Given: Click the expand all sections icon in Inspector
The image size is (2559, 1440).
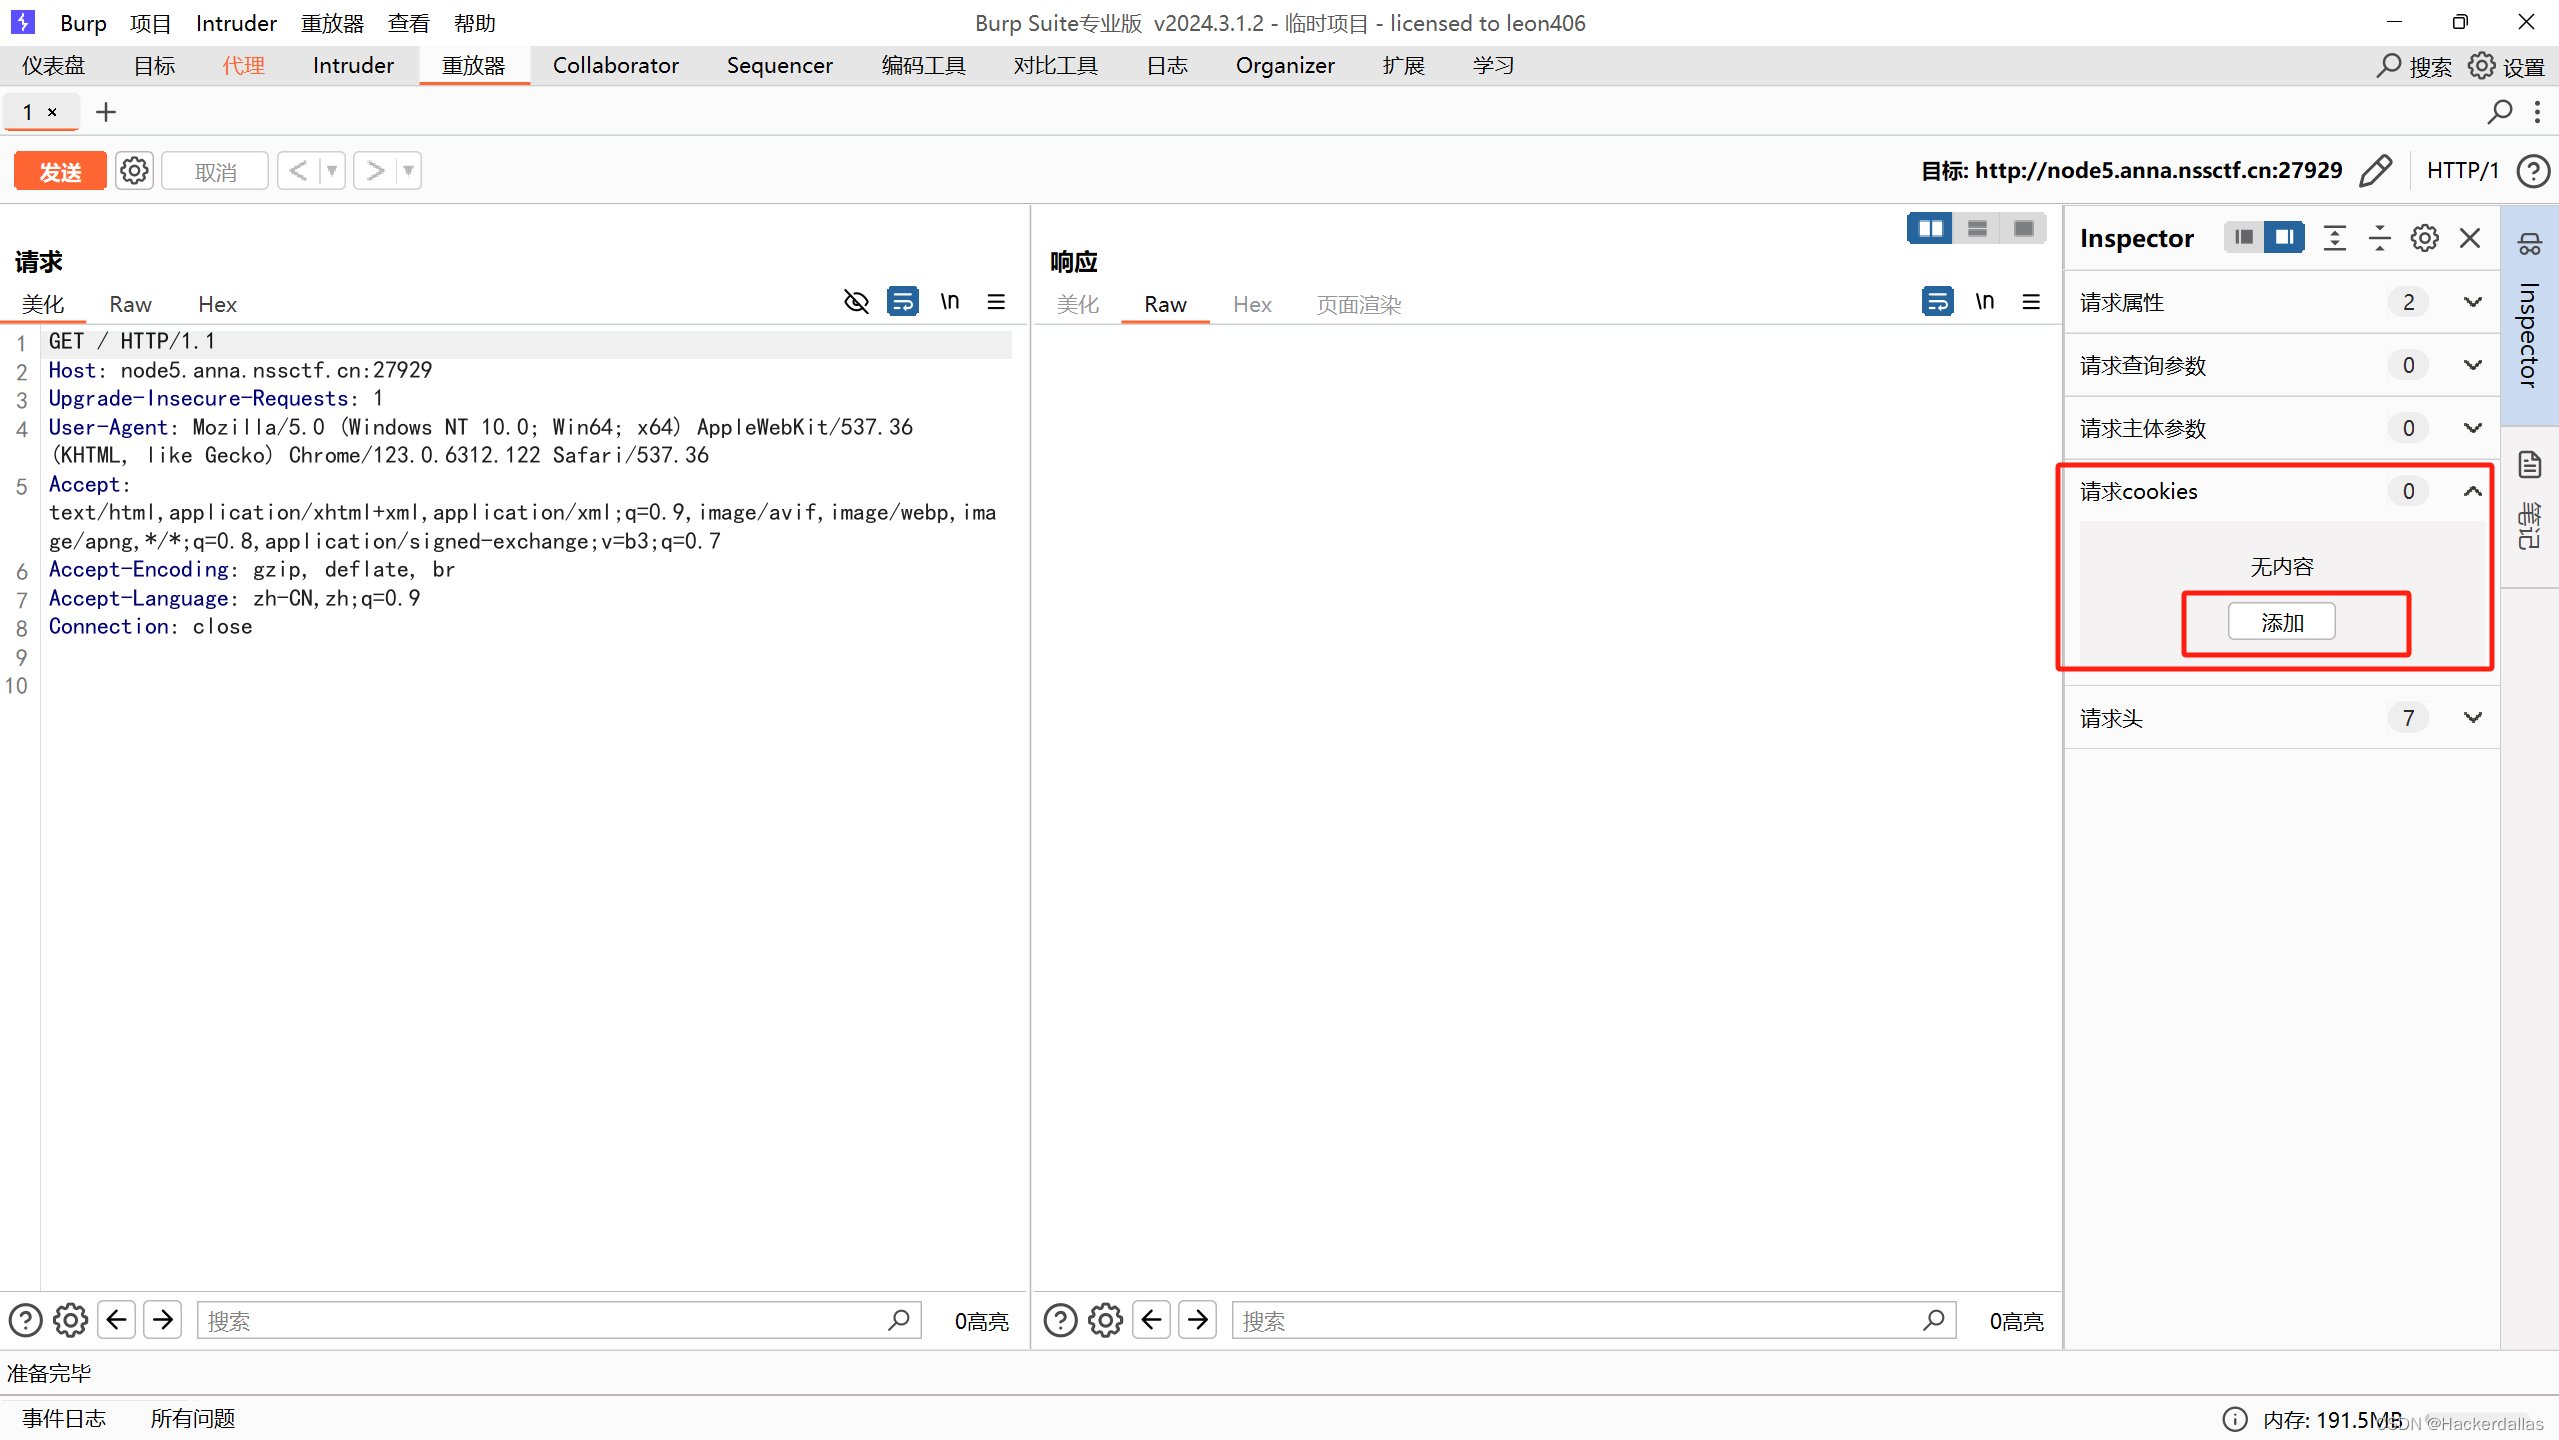Looking at the screenshot, I should click(2334, 238).
